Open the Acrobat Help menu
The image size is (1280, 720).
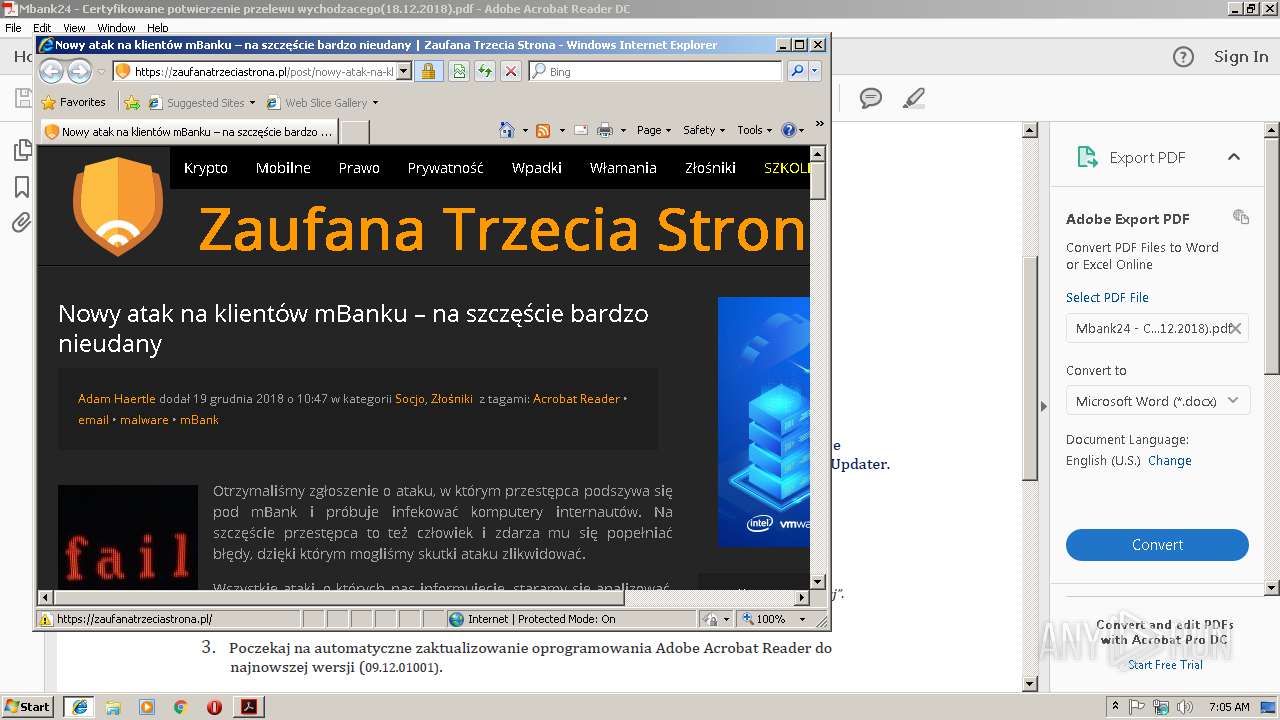click(x=158, y=28)
